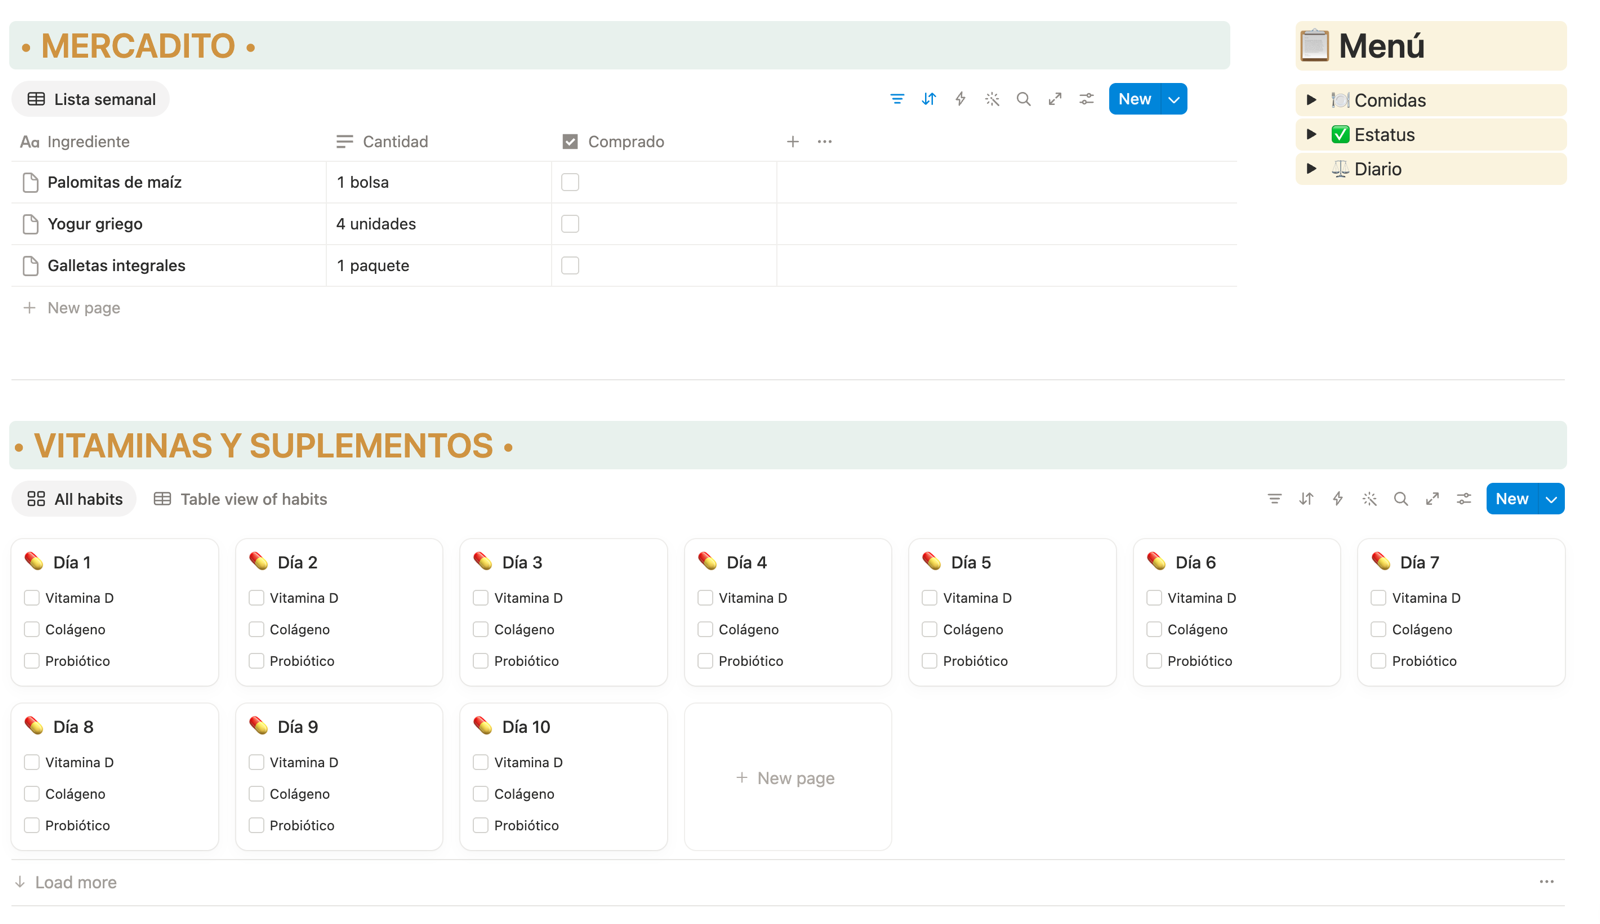Select the Lista semanal view tab
Image resolution: width=1600 pixels, height=924 pixels.
[91, 99]
